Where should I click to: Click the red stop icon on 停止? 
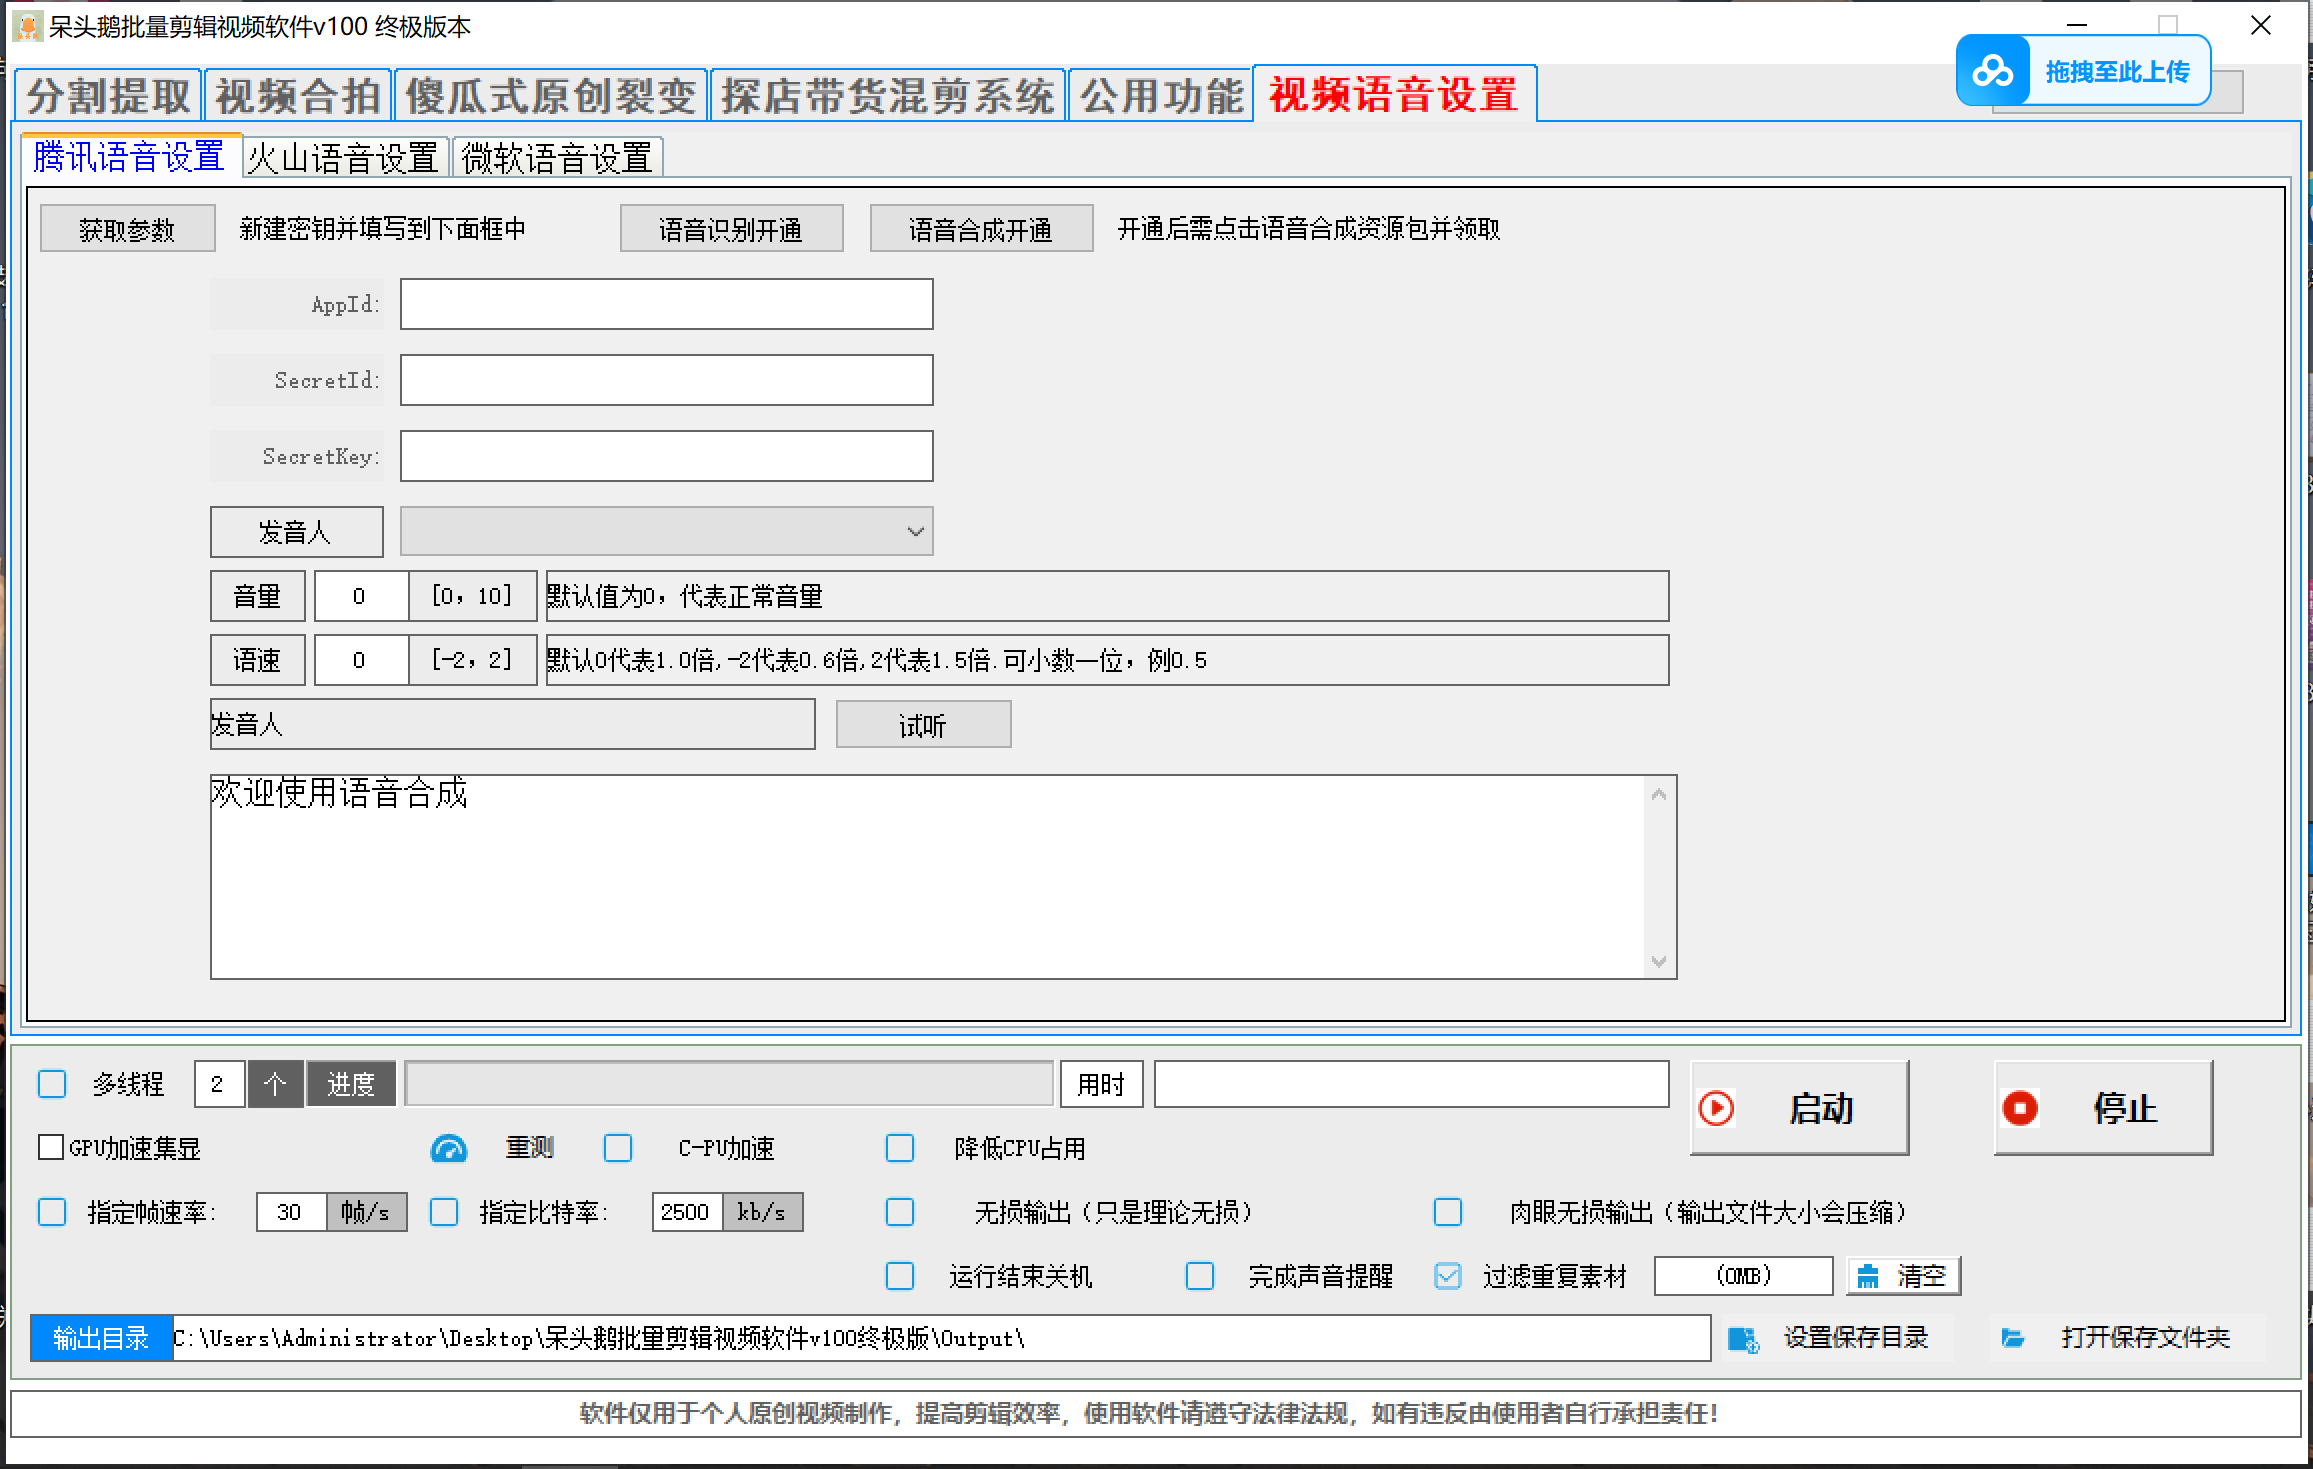2020,1108
